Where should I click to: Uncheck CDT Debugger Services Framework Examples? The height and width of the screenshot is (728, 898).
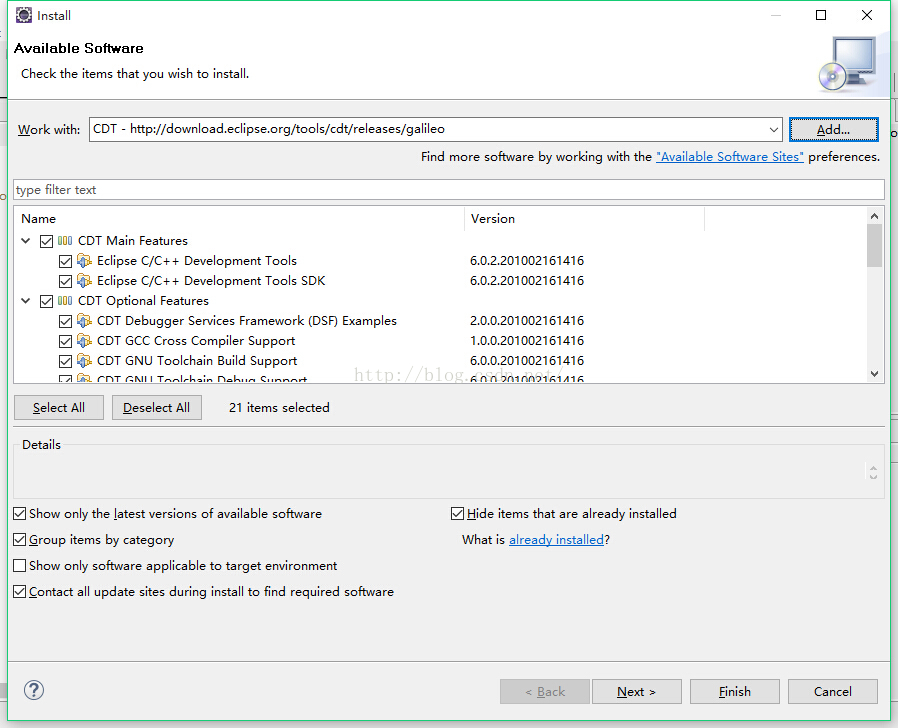coord(65,321)
